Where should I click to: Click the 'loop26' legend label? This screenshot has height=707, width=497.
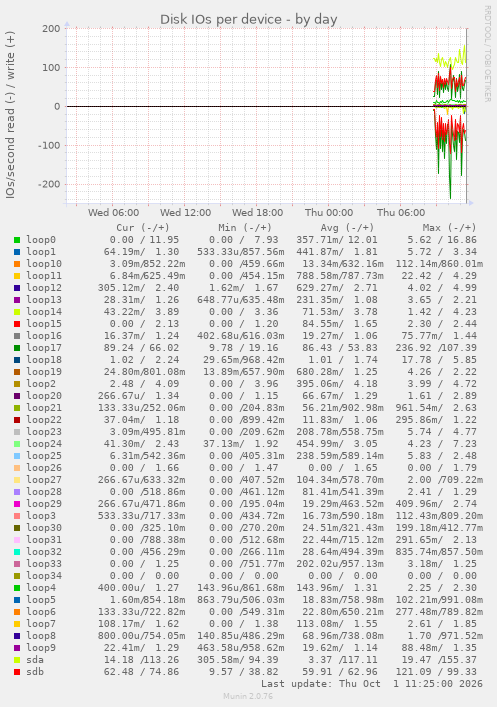pyautogui.click(x=44, y=468)
